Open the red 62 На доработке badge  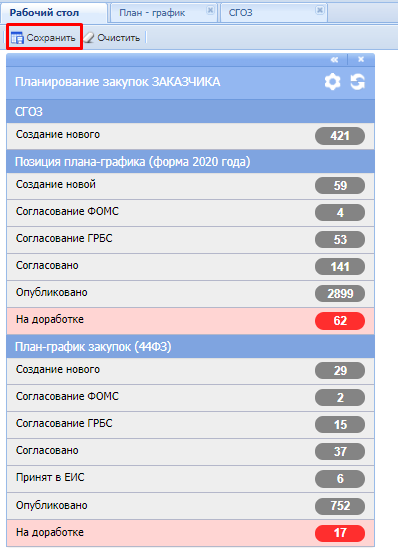pyautogui.click(x=339, y=321)
